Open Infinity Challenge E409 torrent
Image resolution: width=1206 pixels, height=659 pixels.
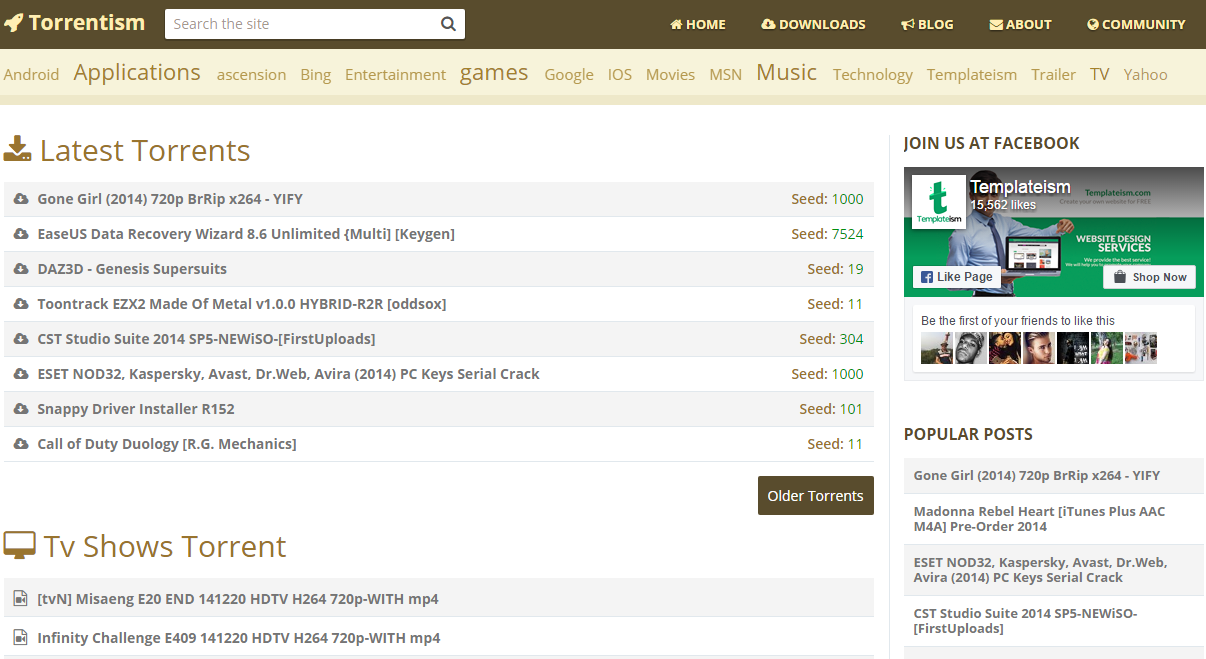point(239,638)
